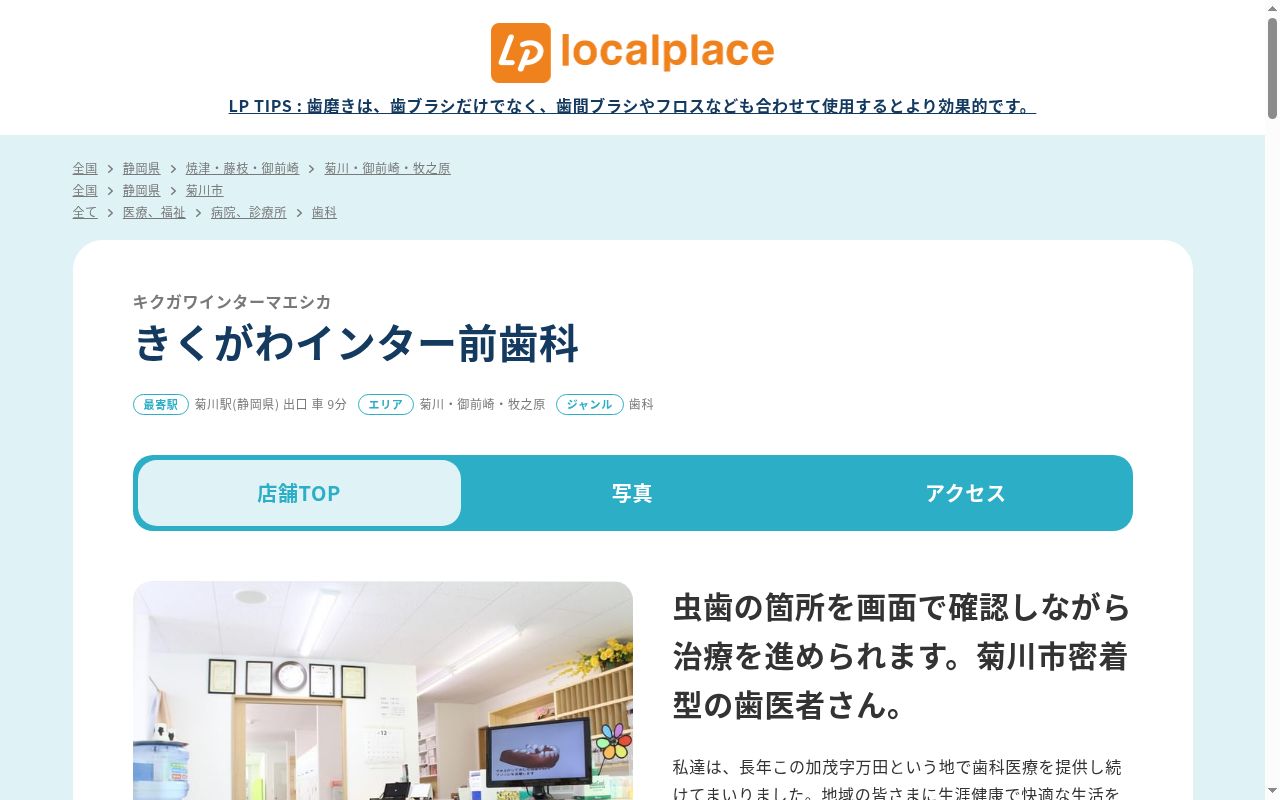This screenshot has width=1280, height=800.
Task: Click the エリア label badge
Action: coord(386,404)
